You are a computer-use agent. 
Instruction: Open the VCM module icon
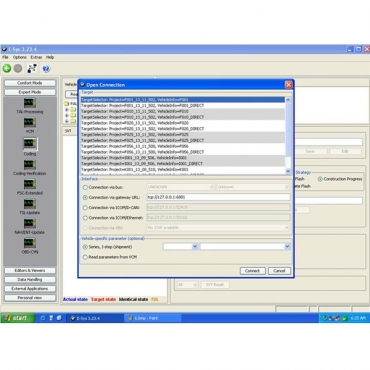tap(30, 123)
